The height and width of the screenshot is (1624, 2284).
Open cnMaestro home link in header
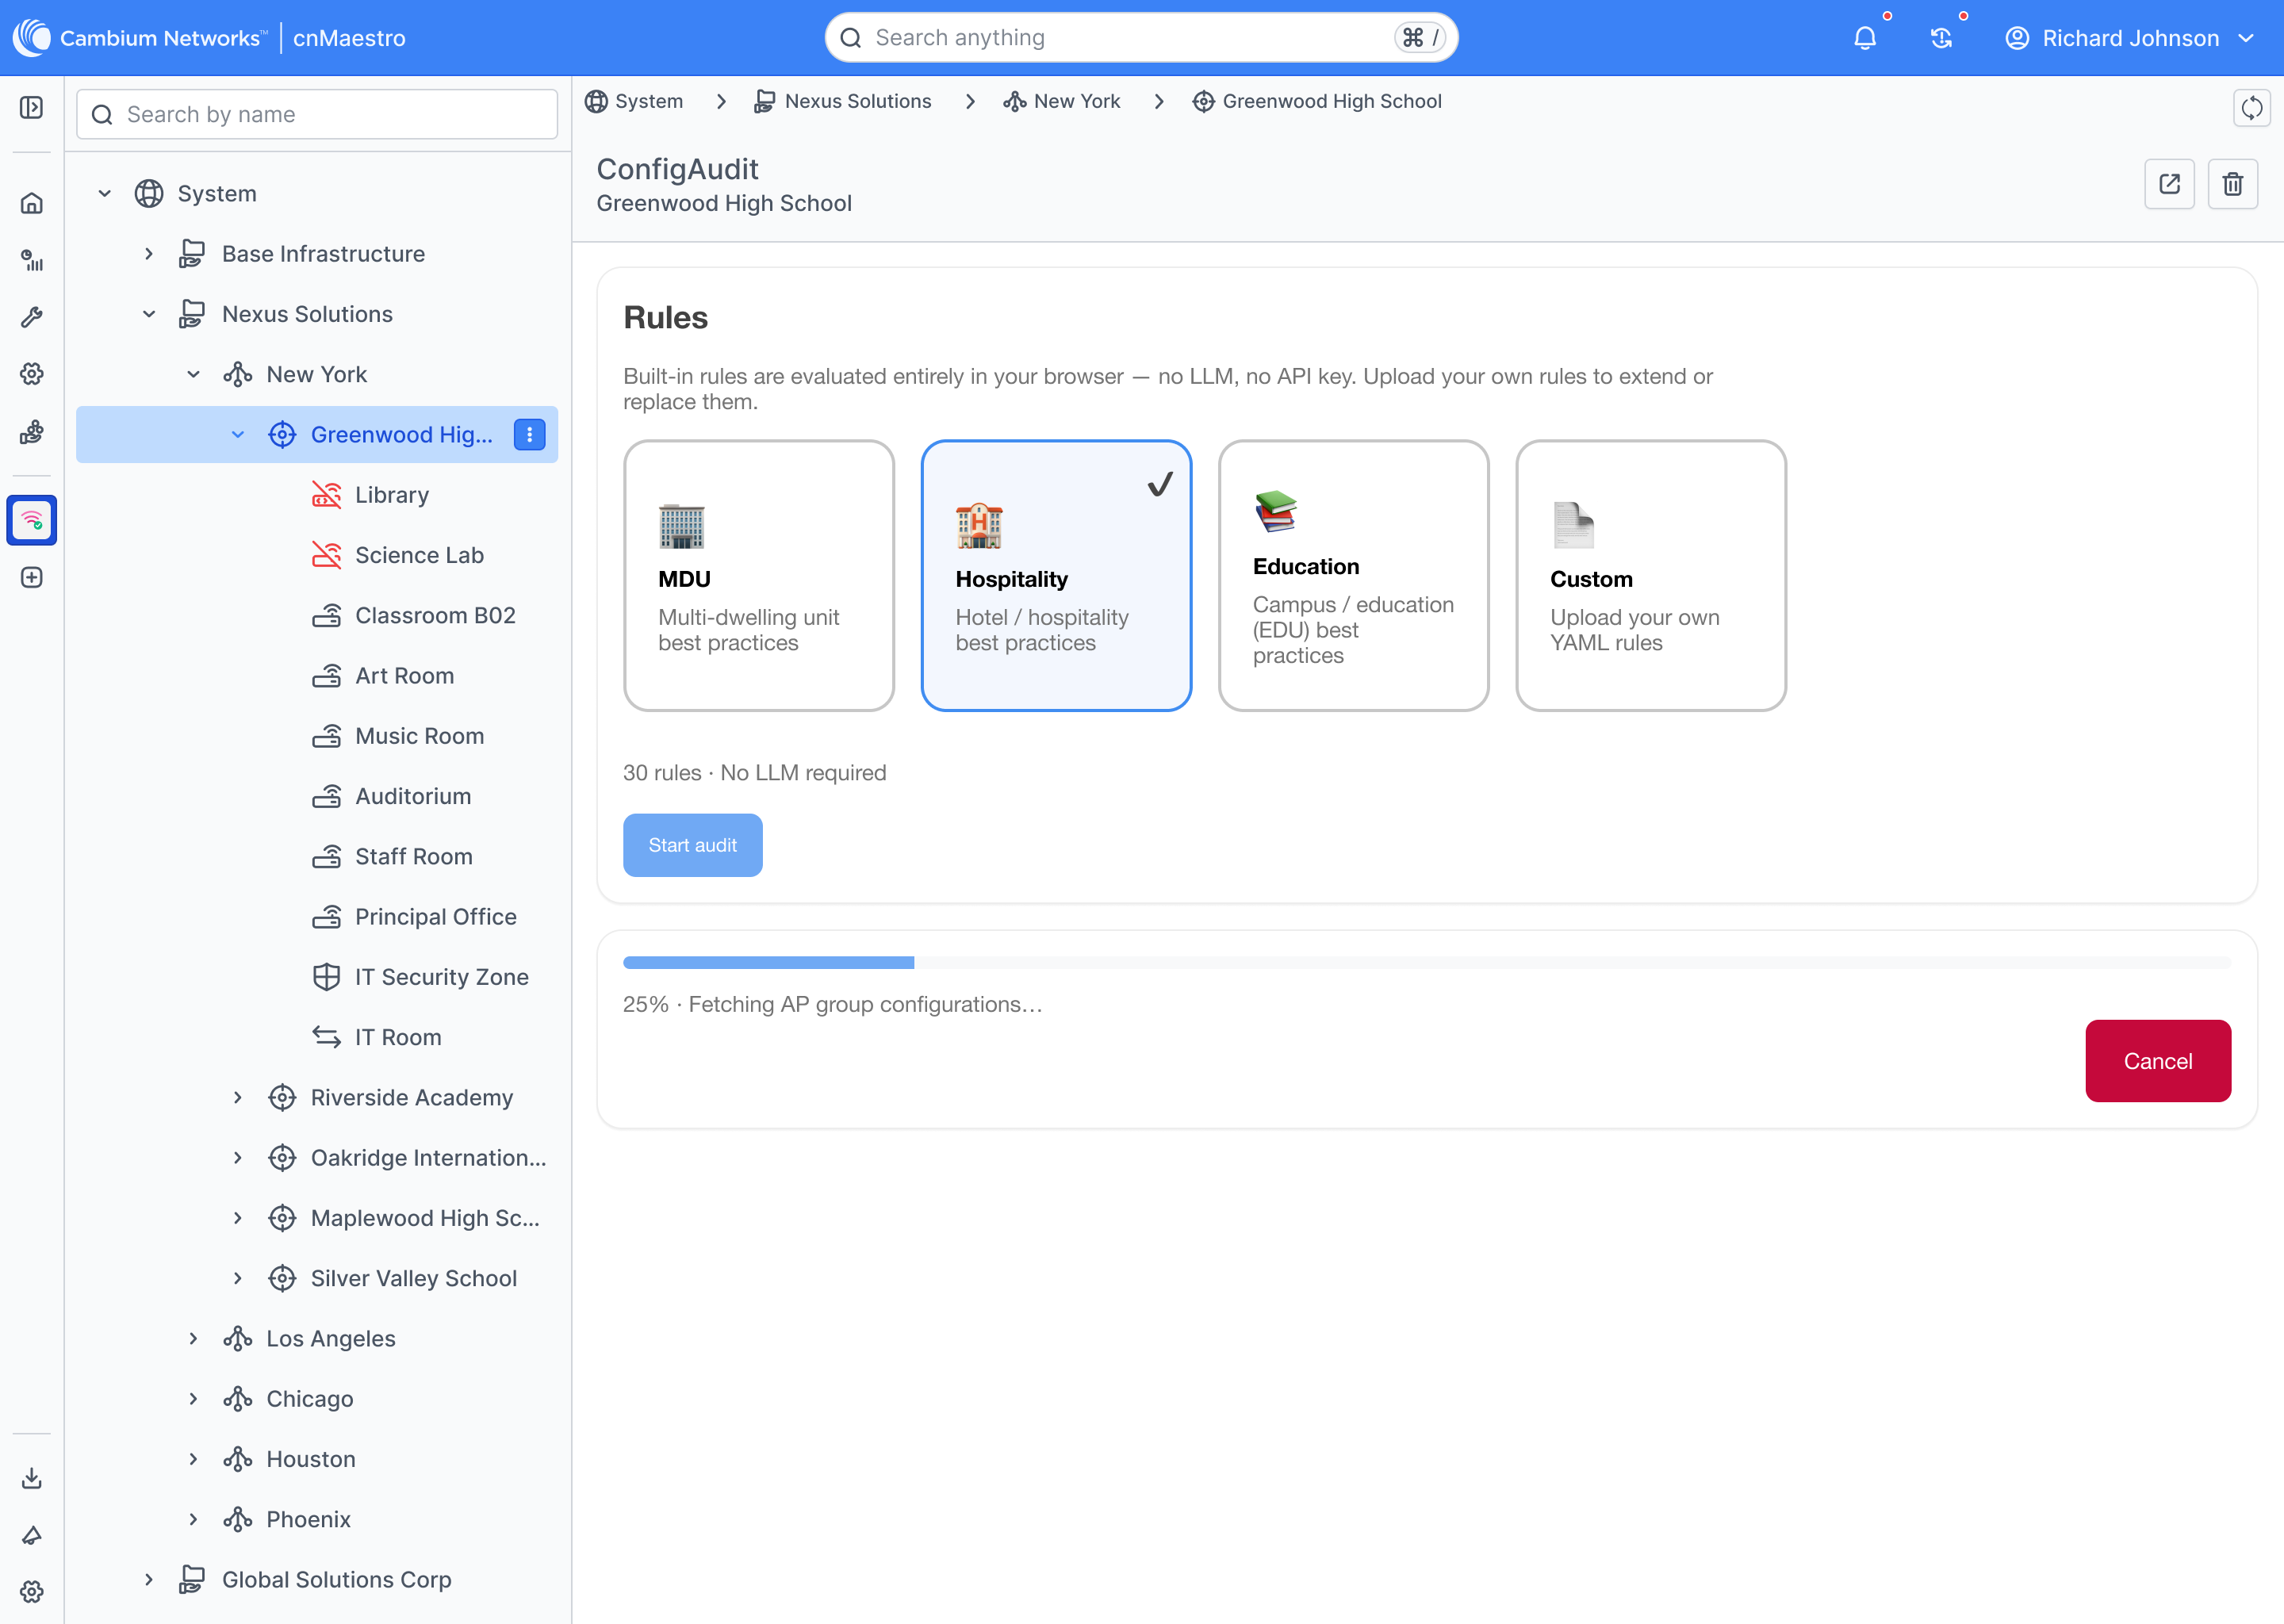coord(349,38)
